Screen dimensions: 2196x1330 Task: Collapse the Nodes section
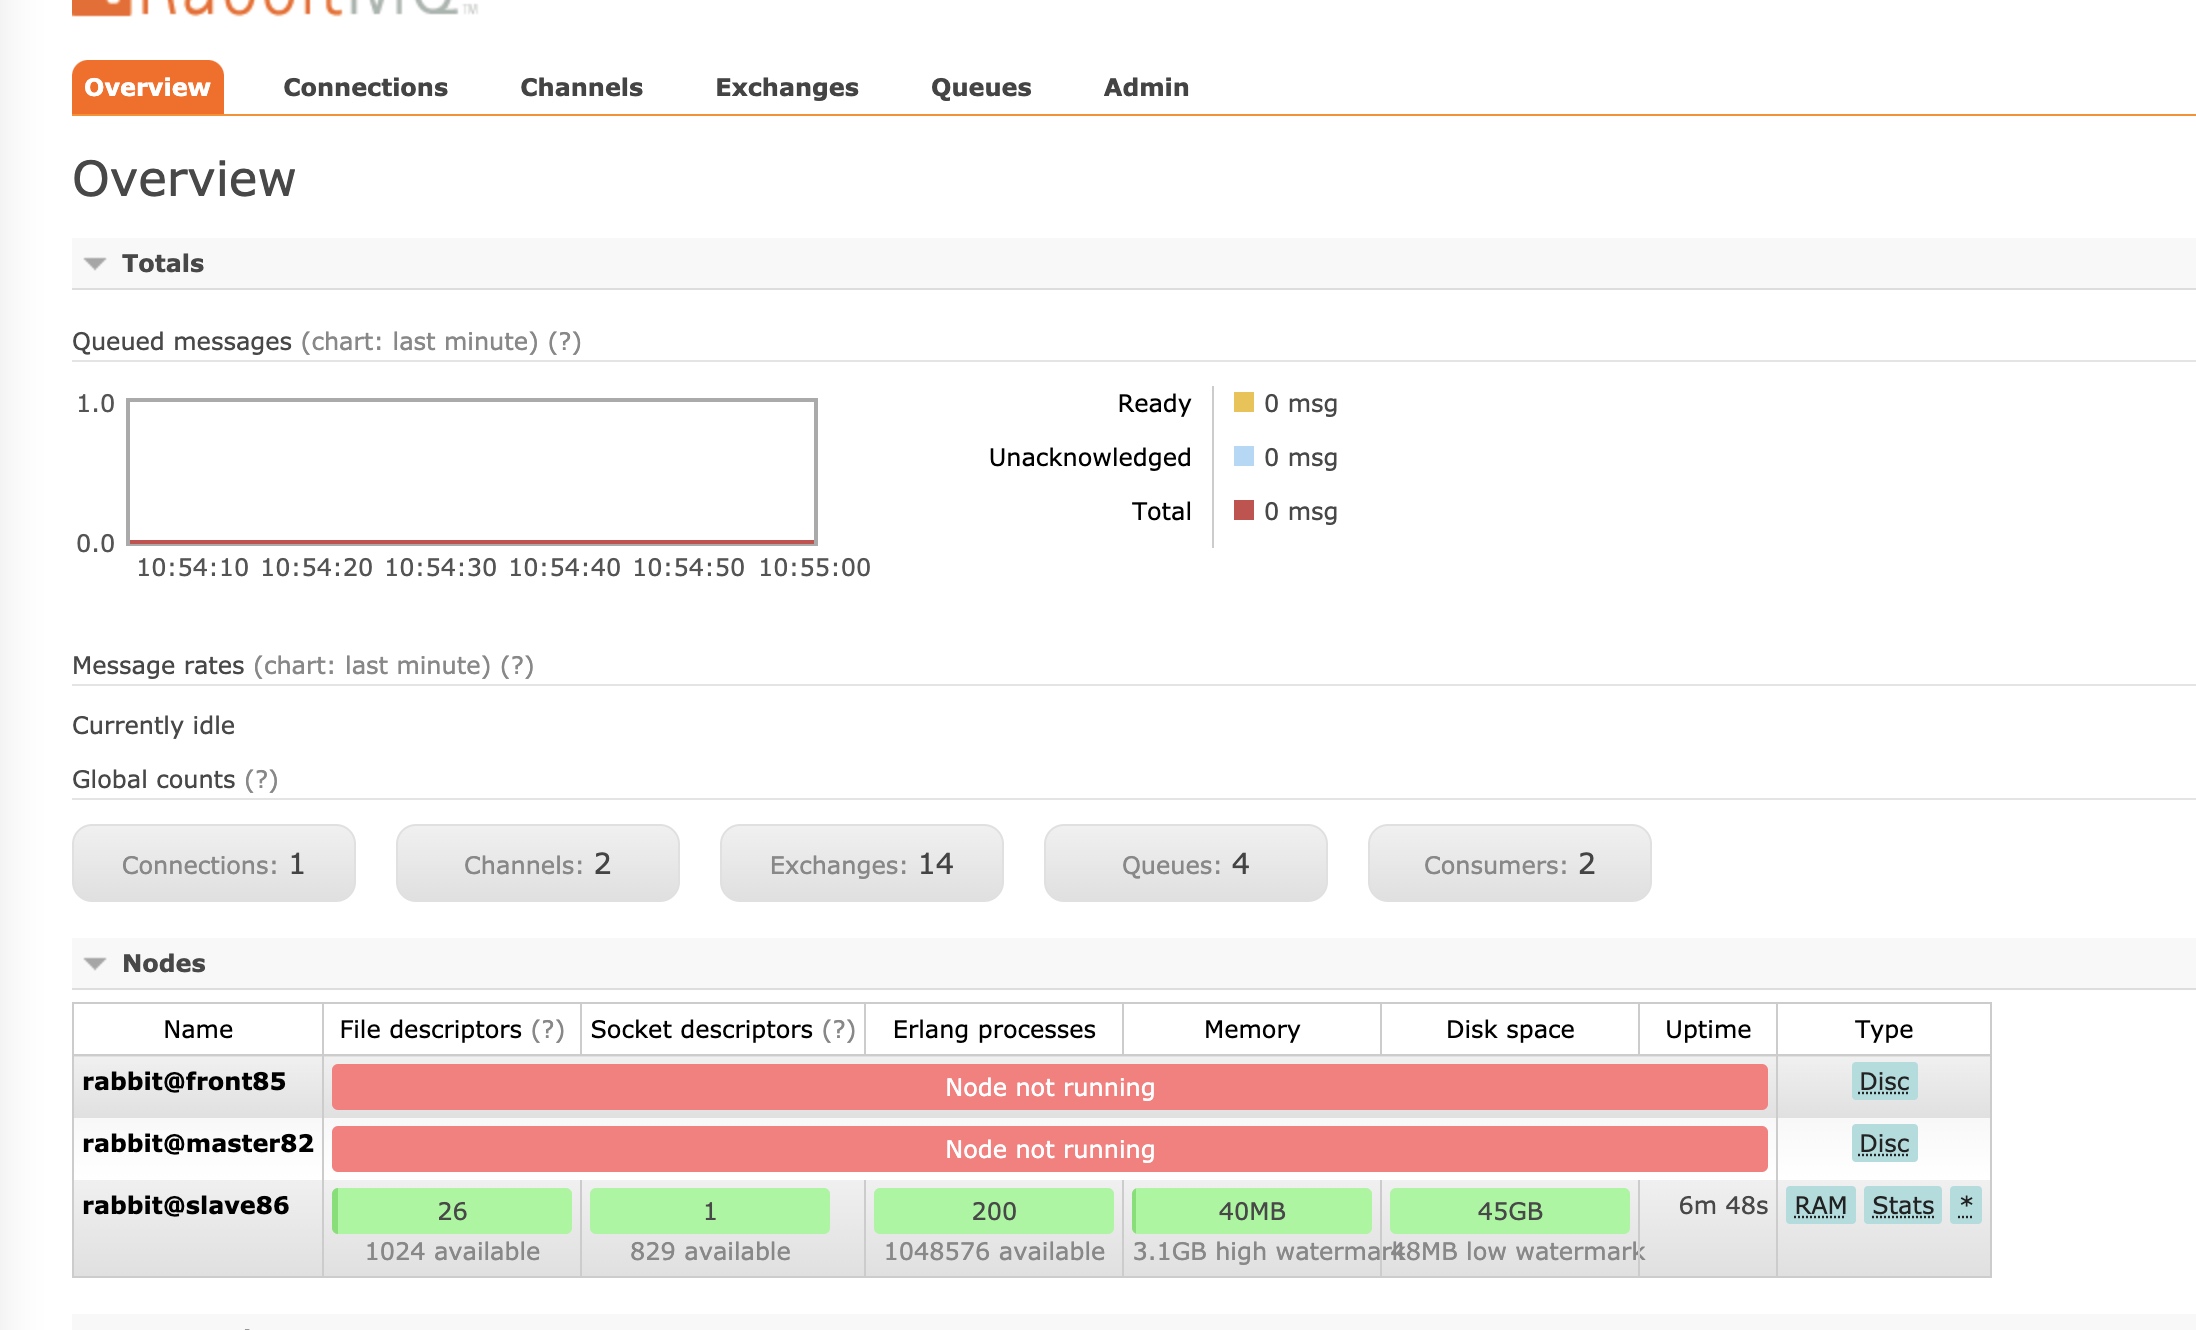[163, 964]
